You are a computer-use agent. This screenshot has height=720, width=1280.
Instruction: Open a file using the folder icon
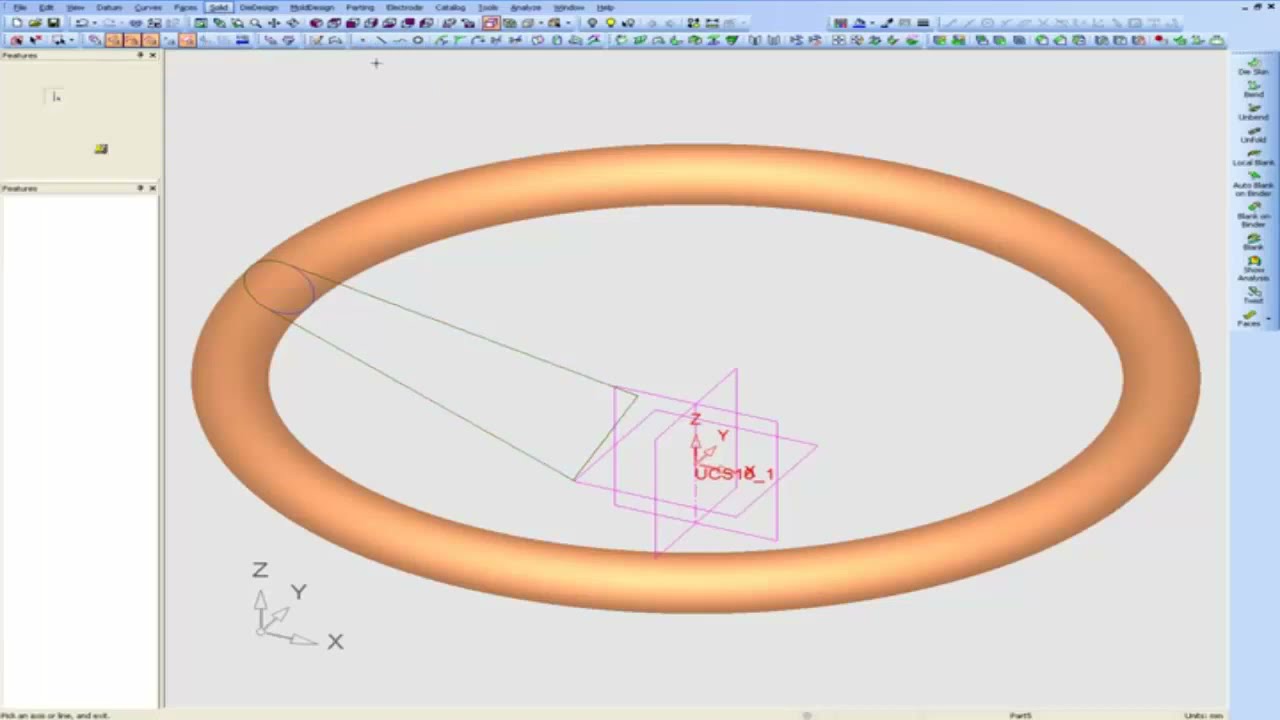(x=35, y=23)
